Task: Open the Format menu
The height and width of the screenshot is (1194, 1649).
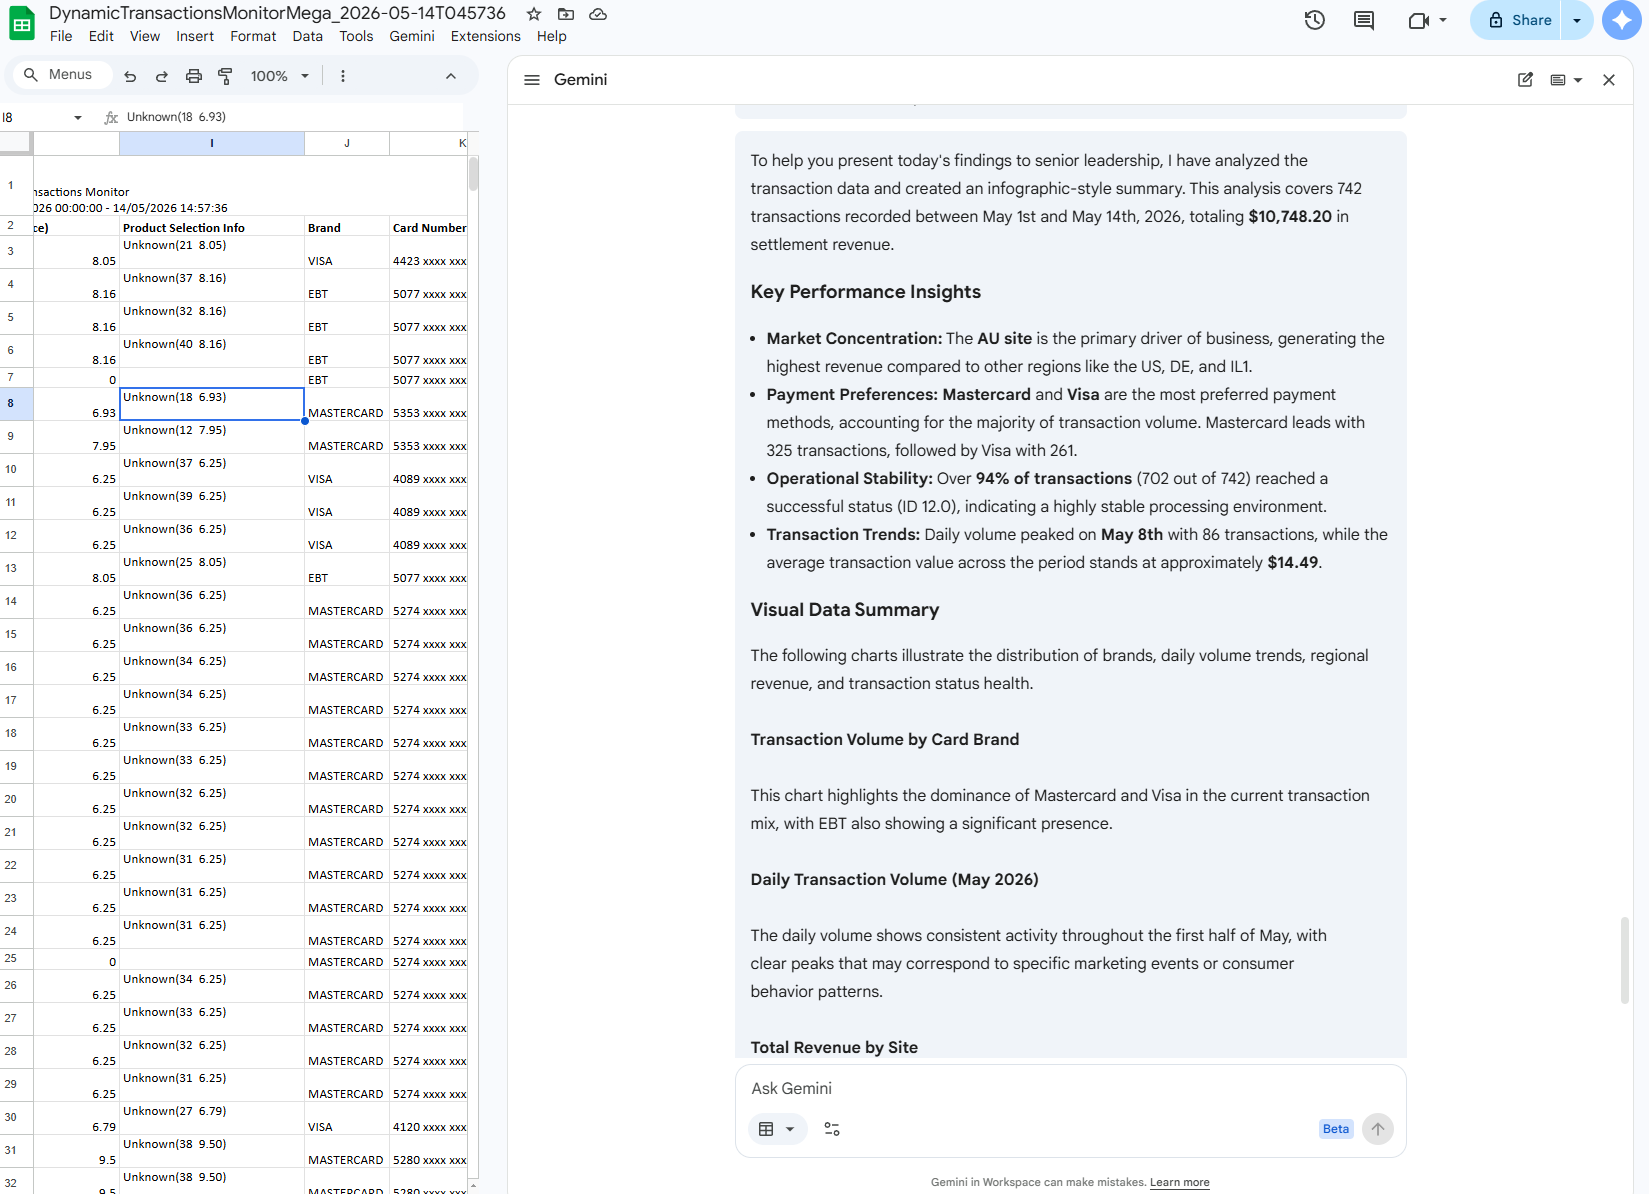Action: click(x=253, y=36)
